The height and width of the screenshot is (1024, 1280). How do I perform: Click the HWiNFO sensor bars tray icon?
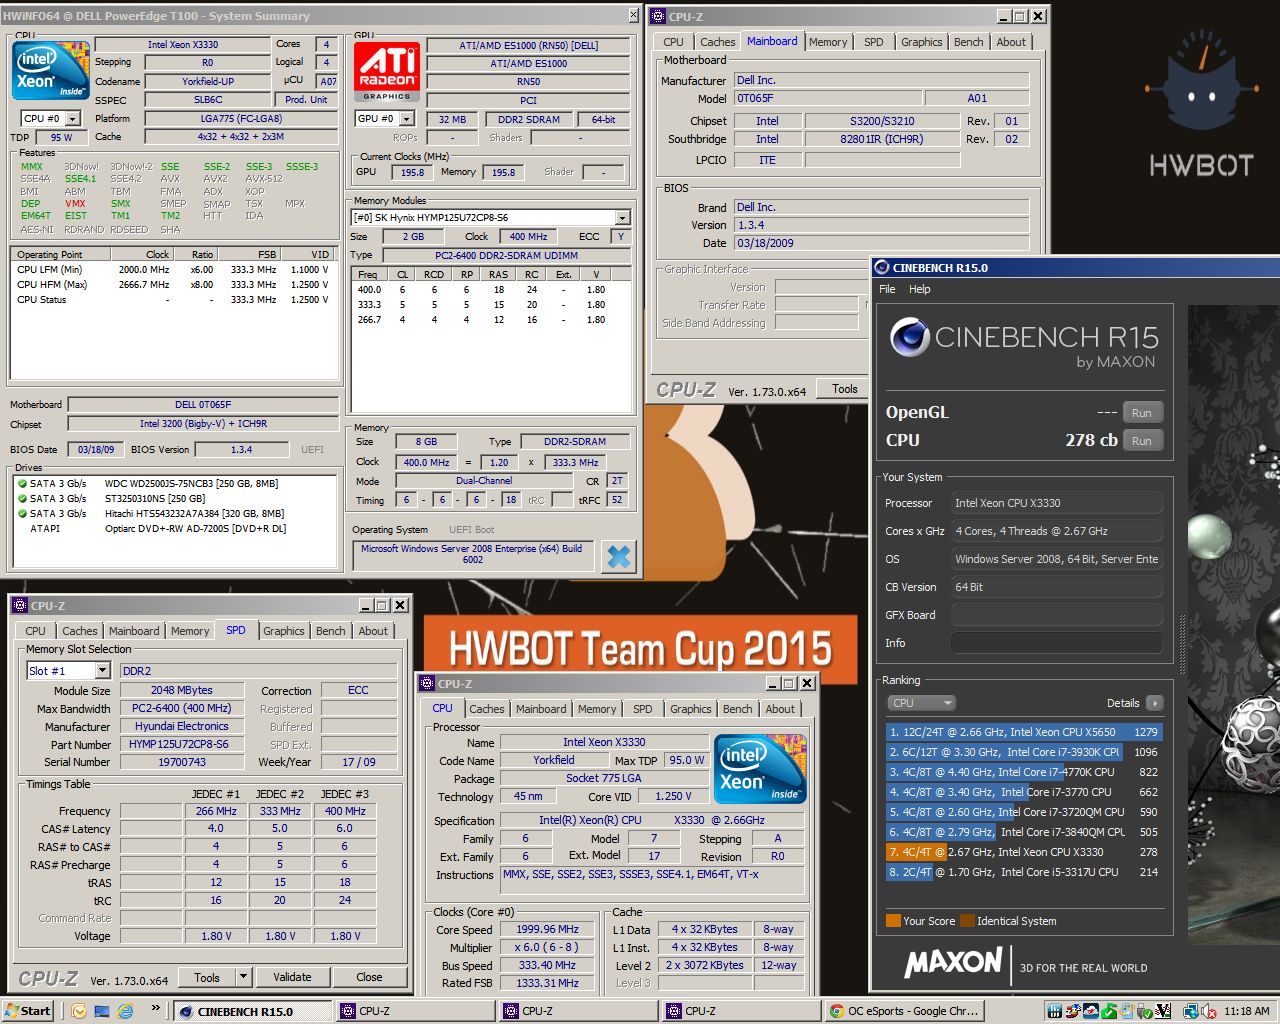(1054, 1011)
